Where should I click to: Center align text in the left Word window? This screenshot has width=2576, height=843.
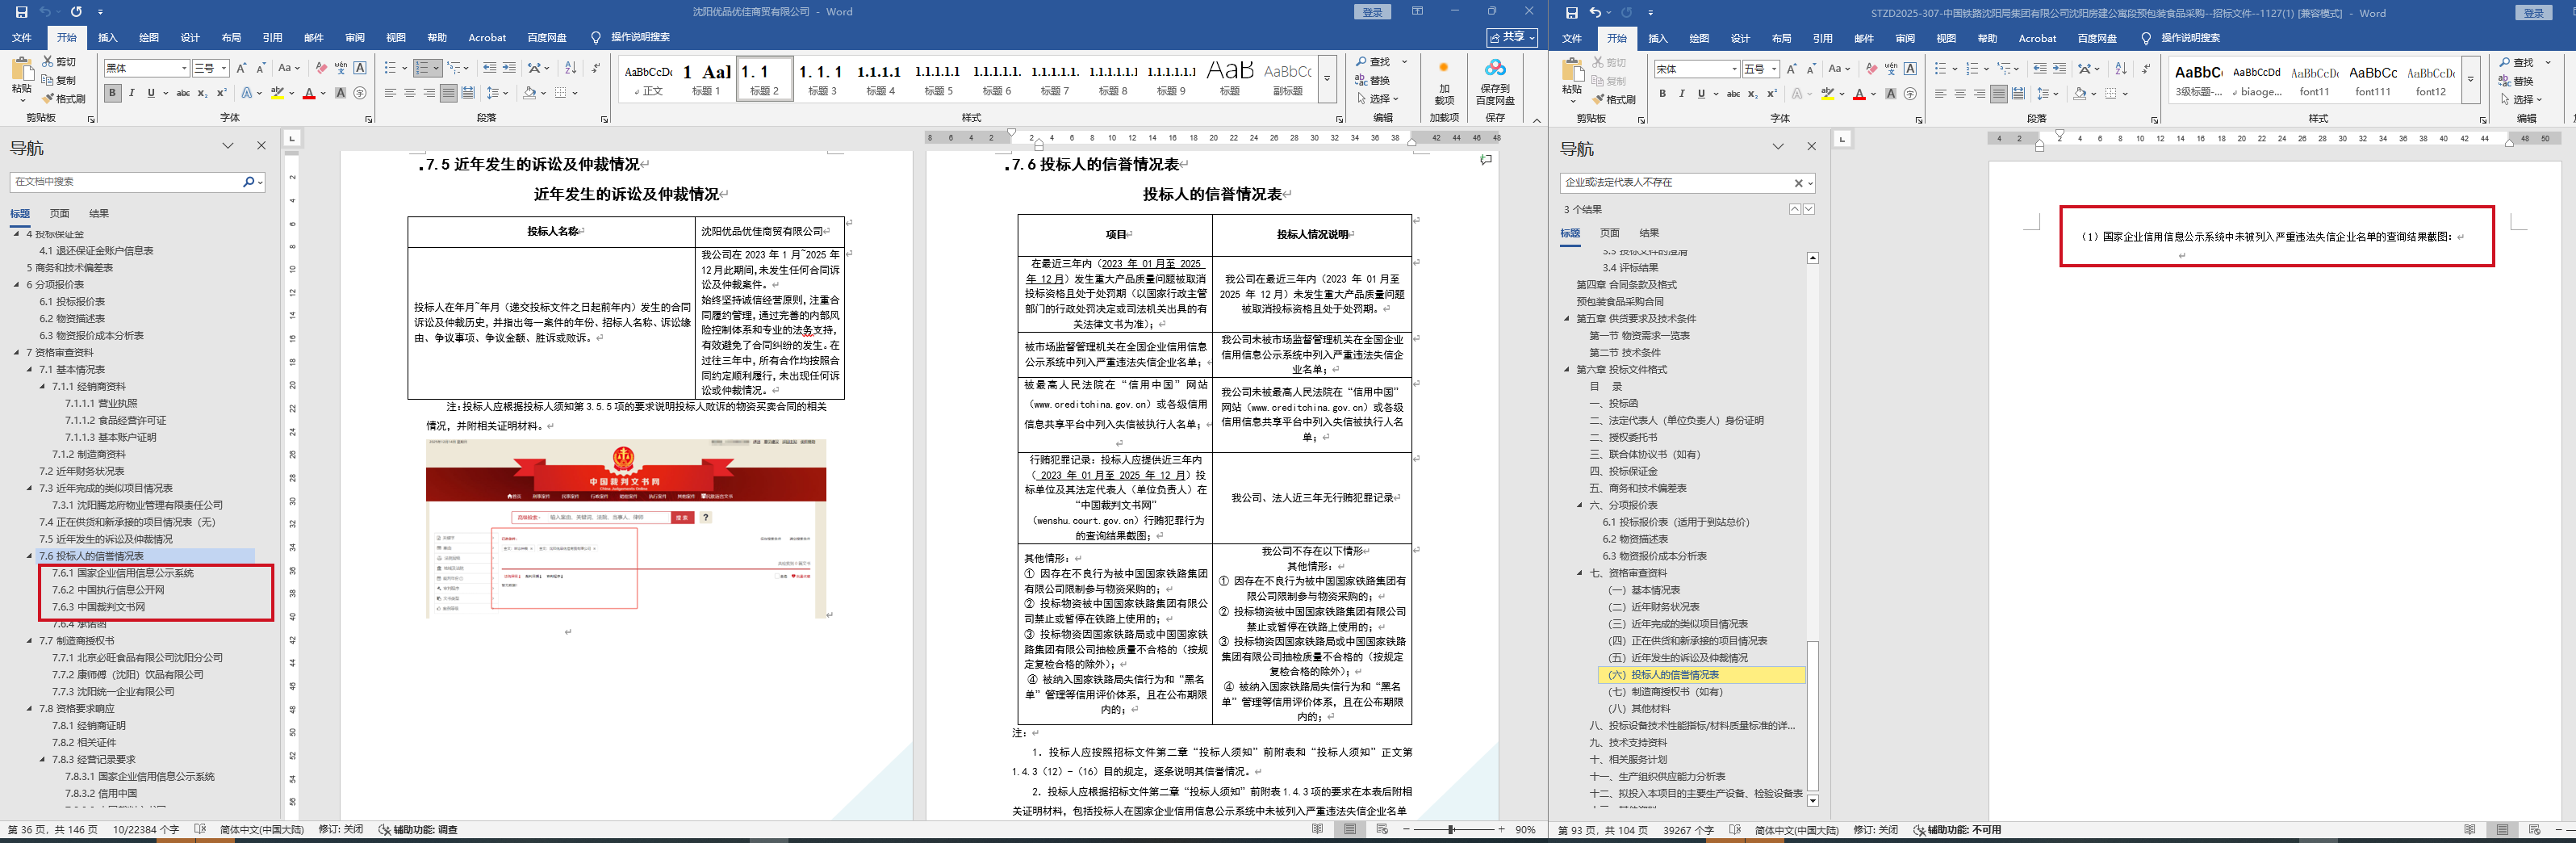[410, 93]
